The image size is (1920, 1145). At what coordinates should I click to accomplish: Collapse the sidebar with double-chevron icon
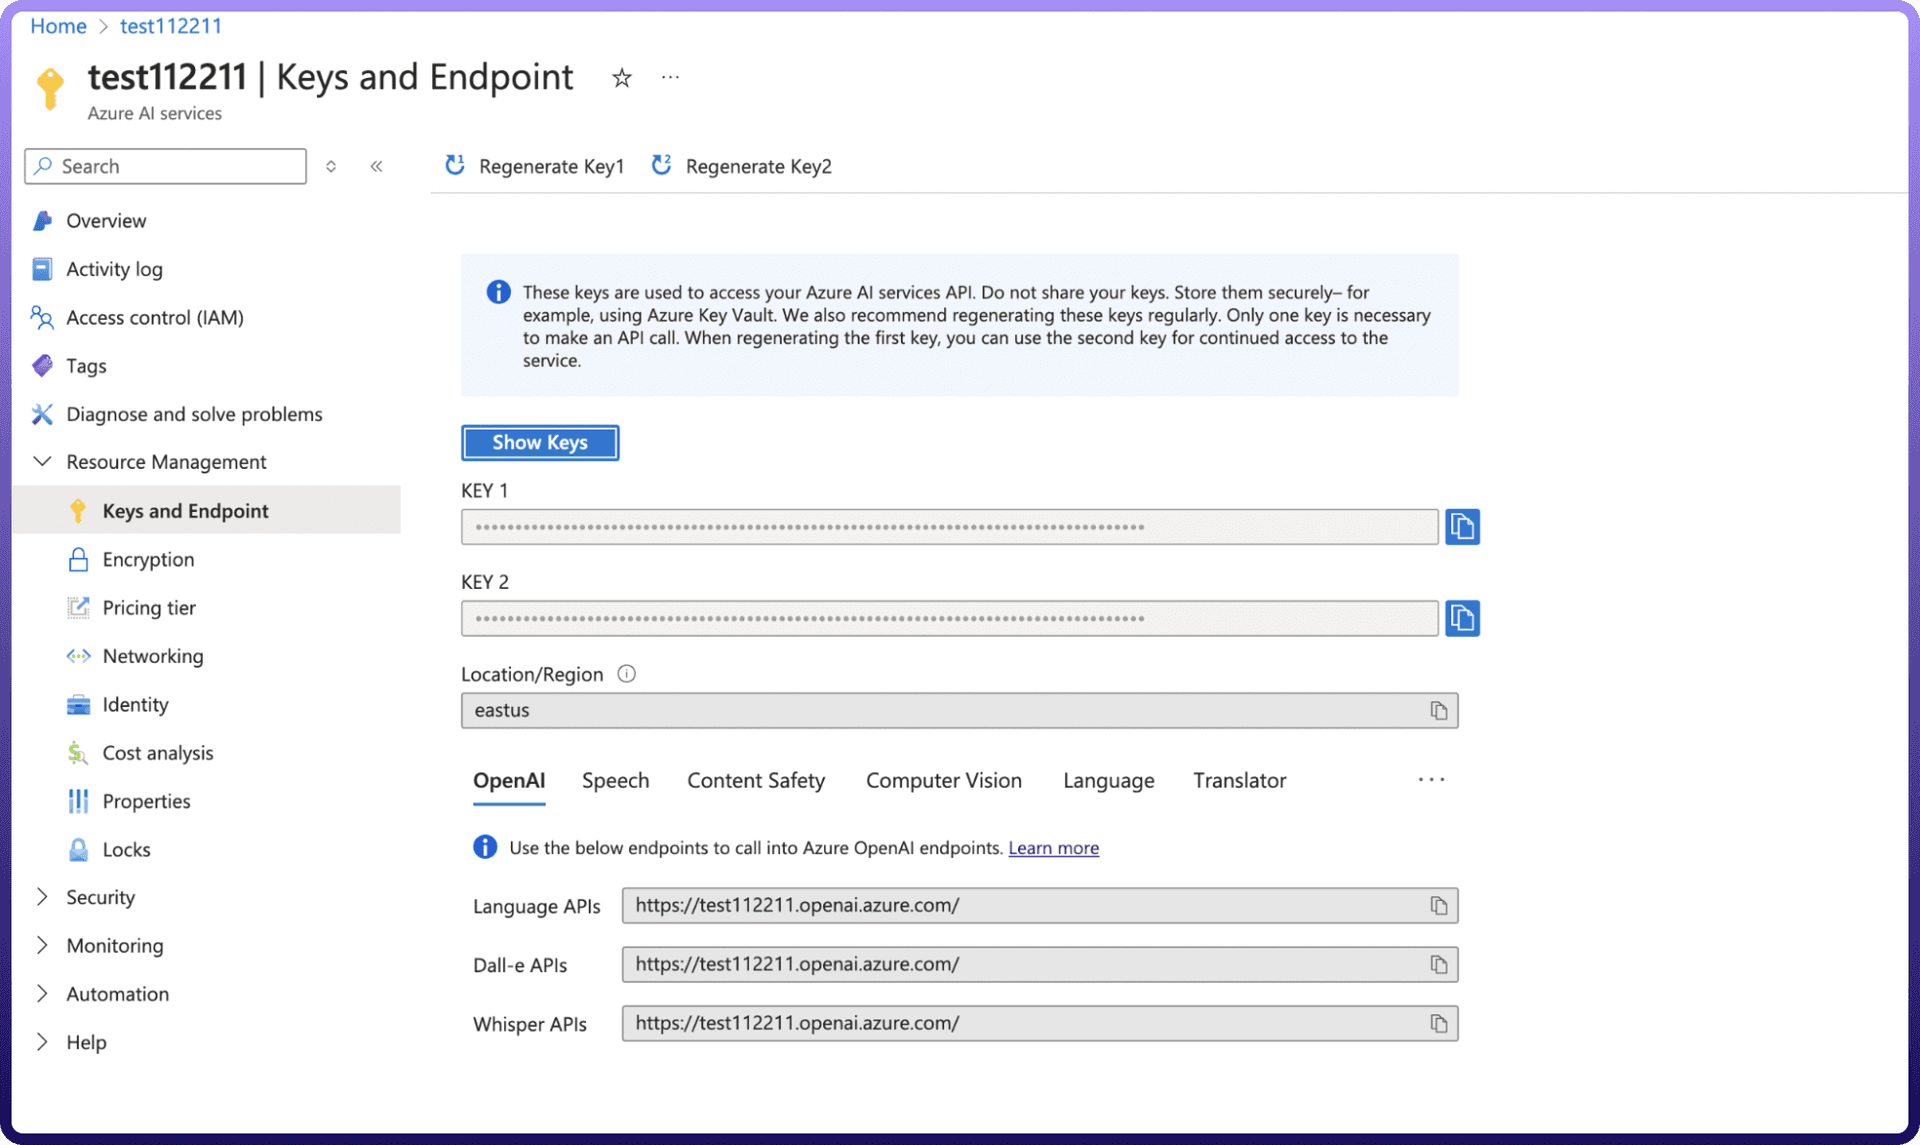point(376,166)
